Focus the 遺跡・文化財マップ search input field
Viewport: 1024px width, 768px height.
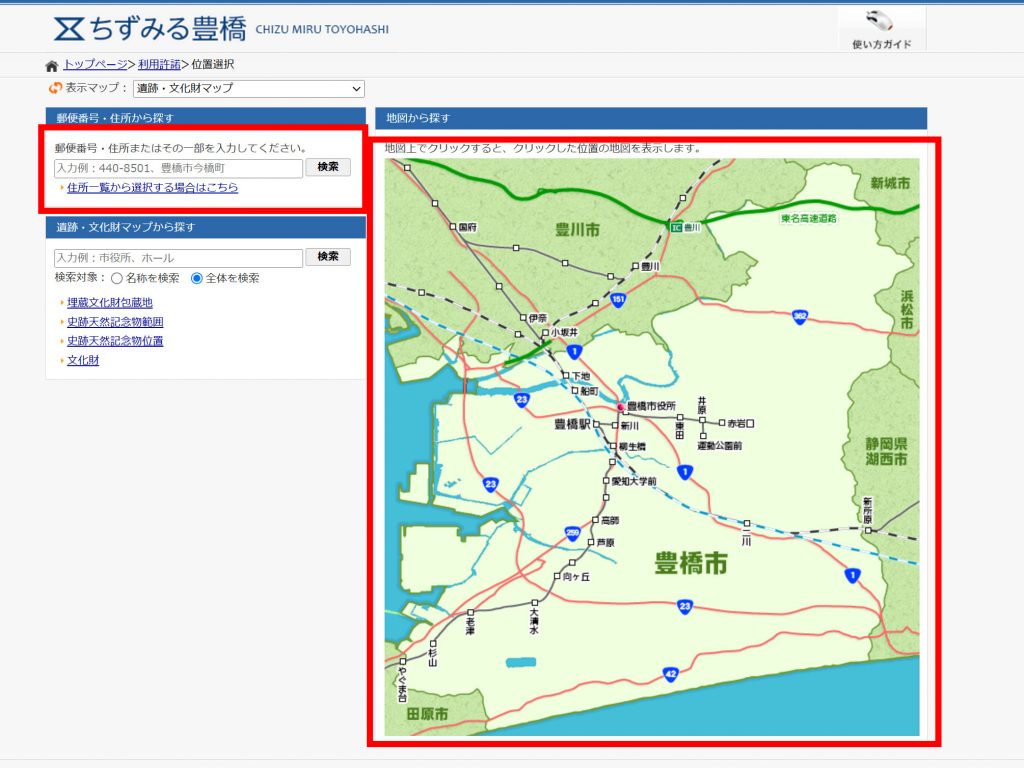pos(178,257)
